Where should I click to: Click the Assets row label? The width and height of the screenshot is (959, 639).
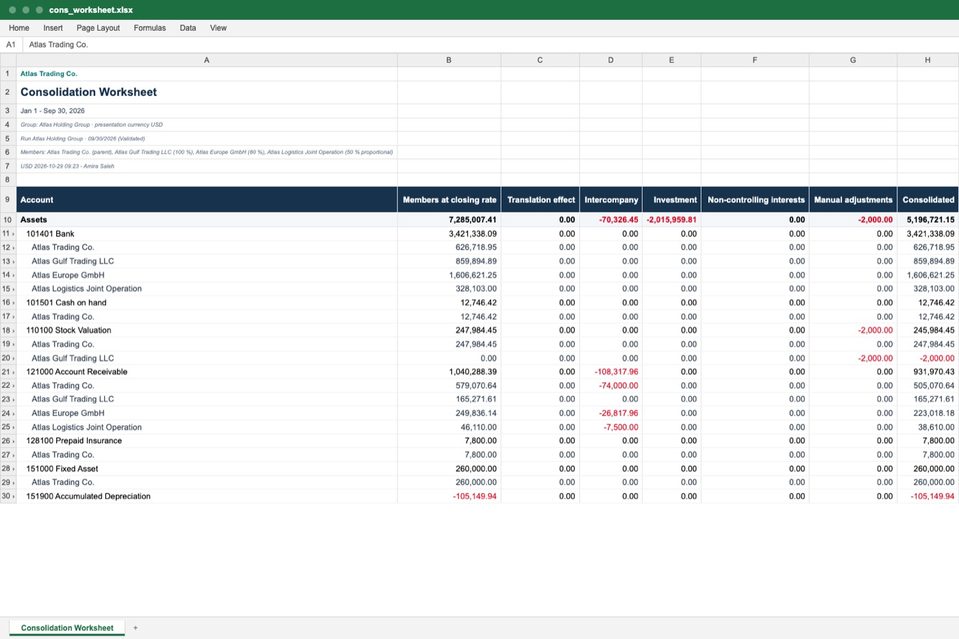[207, 220]
